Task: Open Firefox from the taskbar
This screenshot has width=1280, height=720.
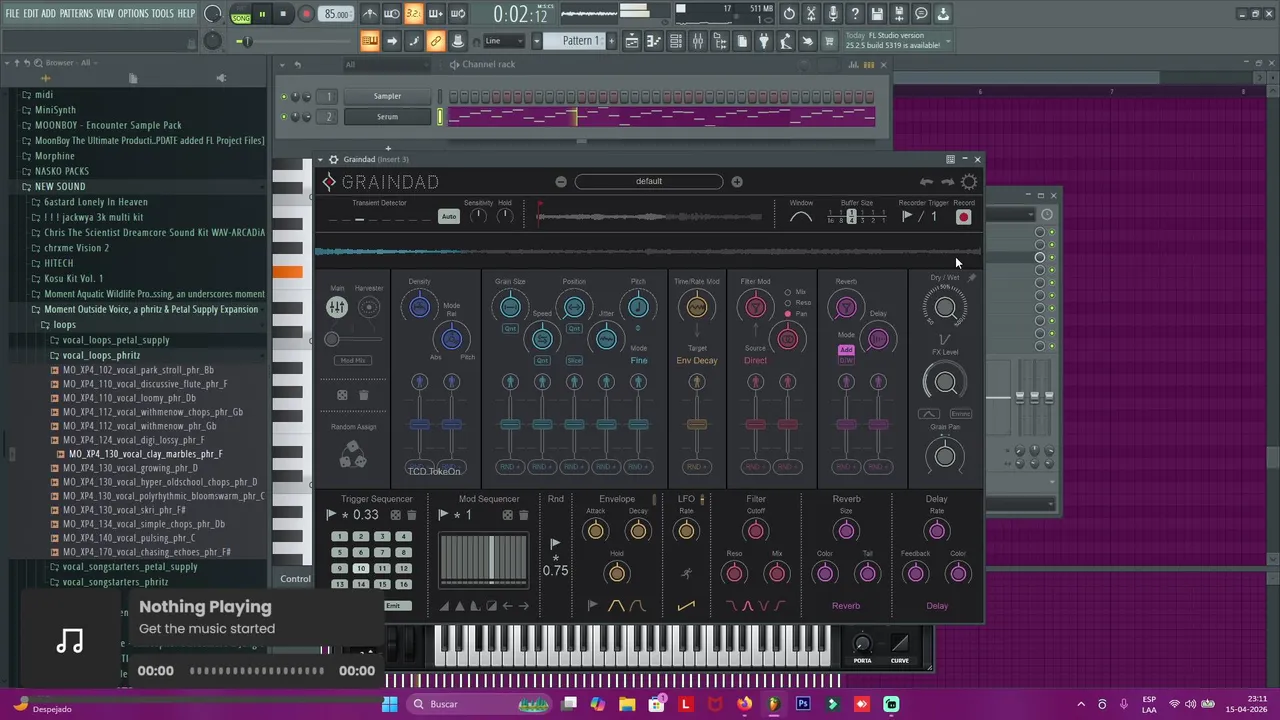Action: pos(744,704)
